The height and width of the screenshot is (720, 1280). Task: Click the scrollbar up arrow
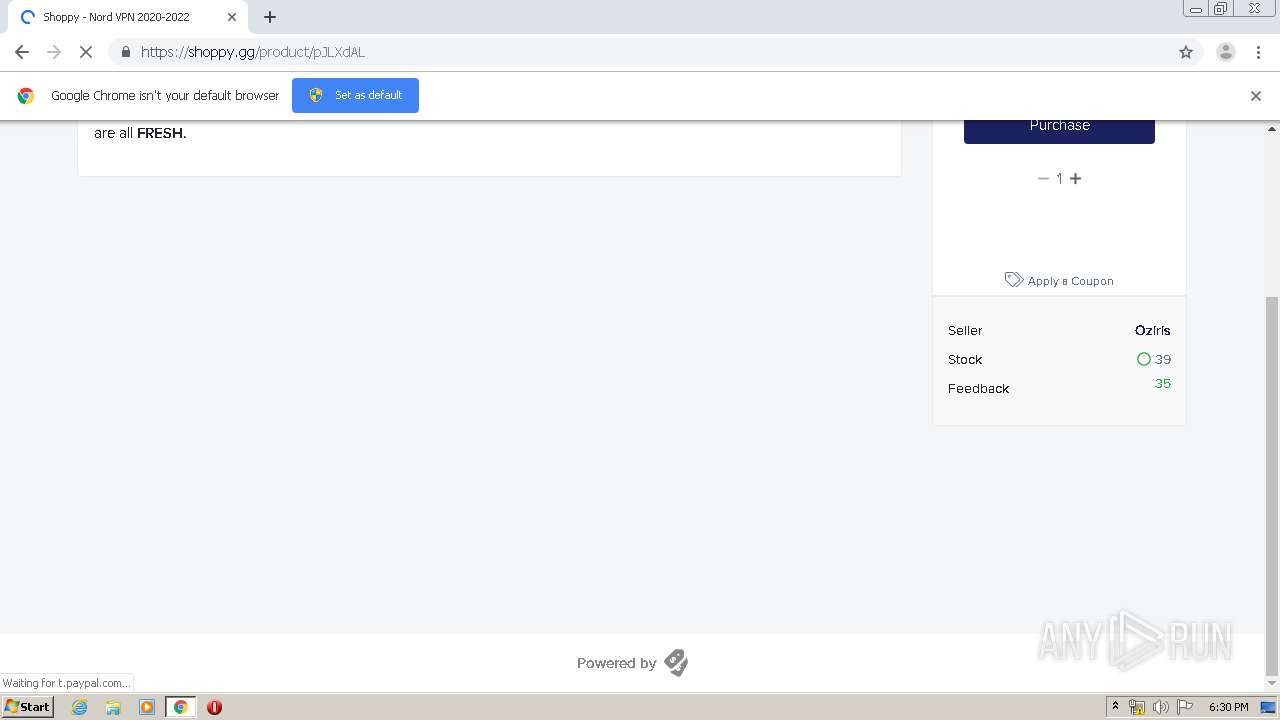click(1272, 129)
